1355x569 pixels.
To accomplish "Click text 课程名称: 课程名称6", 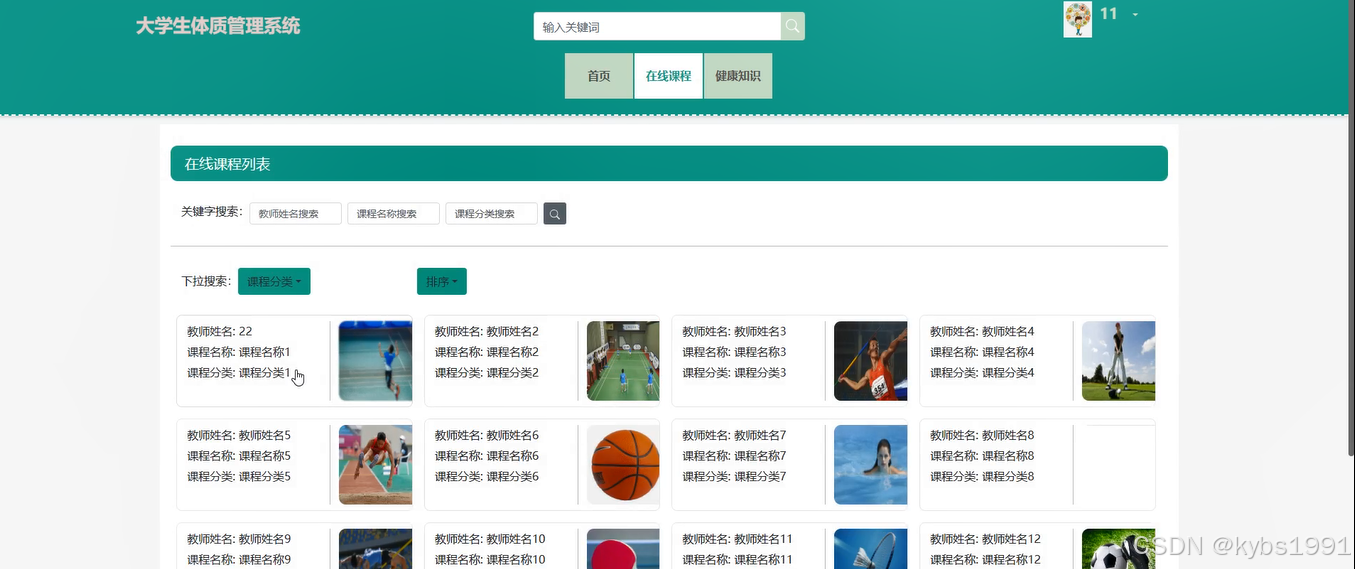I will (487, 456).
